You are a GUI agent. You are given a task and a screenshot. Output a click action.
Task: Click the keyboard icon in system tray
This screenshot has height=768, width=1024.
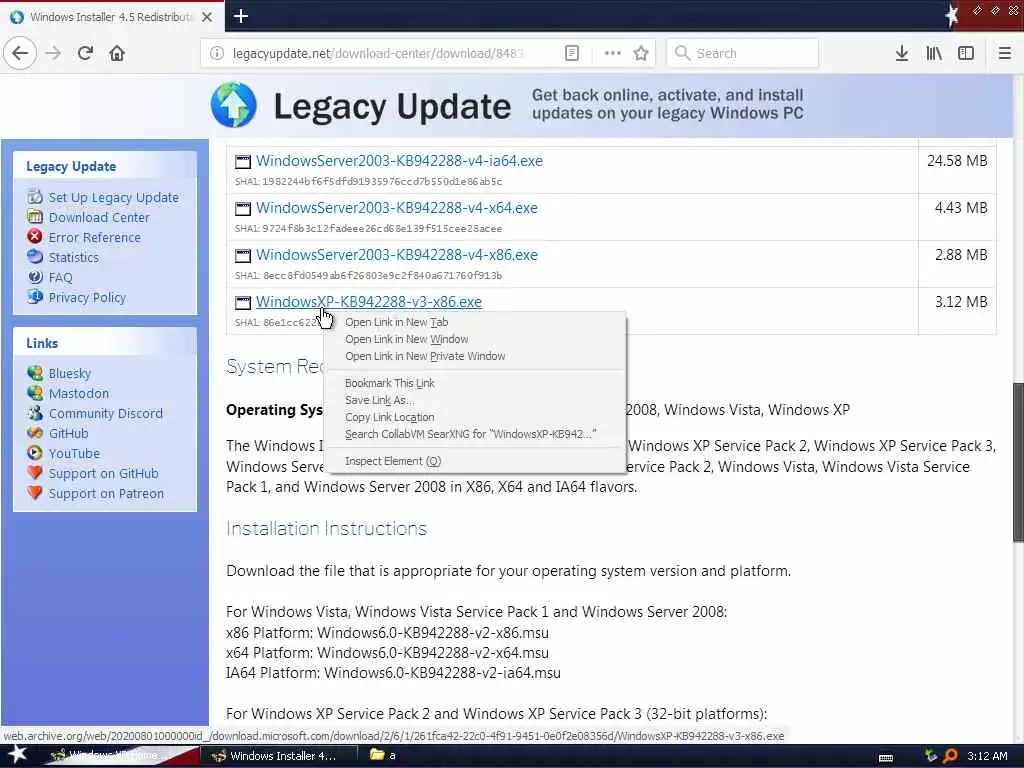(x=886, y=757)
